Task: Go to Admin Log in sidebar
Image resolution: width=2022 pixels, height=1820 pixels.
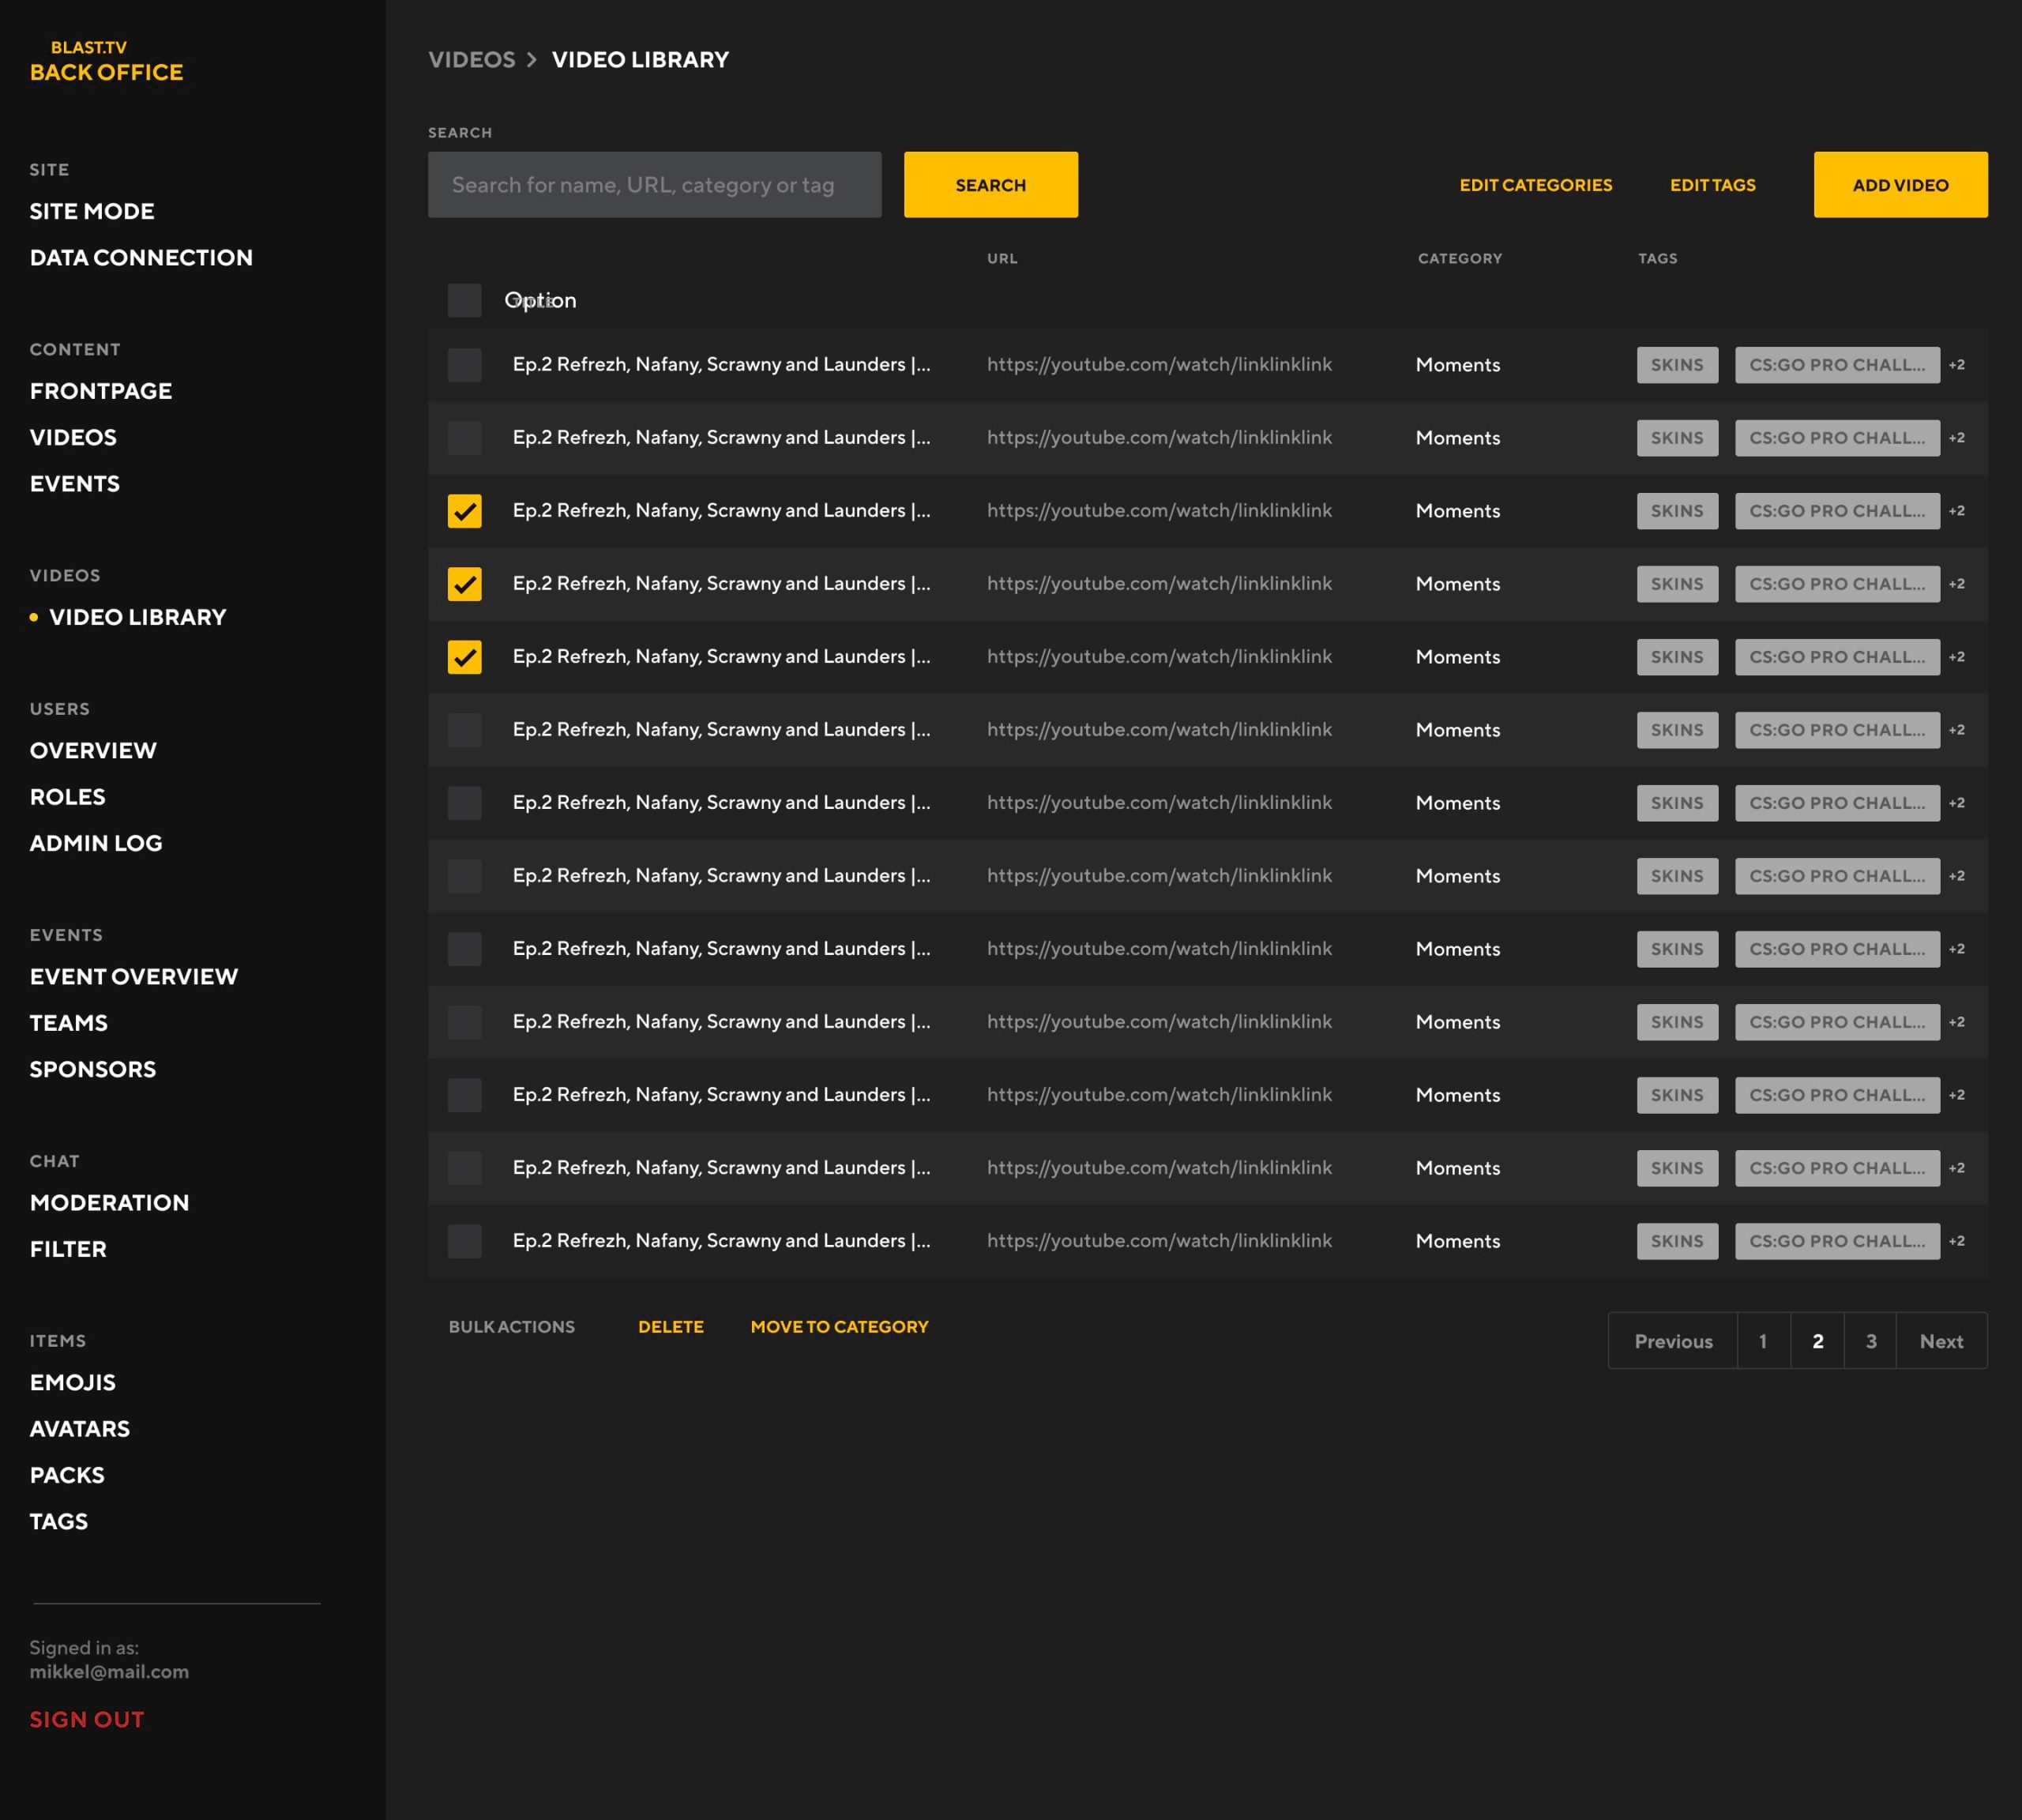Action: (x=96, y=843)
